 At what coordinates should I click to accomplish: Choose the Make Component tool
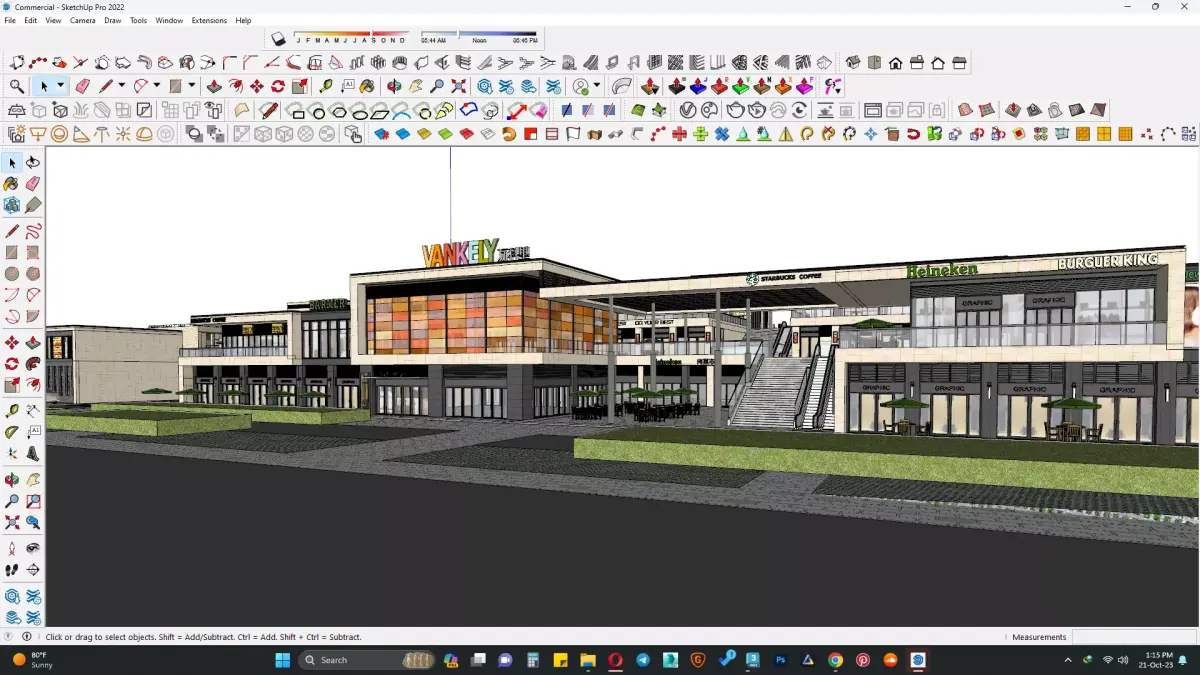(x=12, y=206)
